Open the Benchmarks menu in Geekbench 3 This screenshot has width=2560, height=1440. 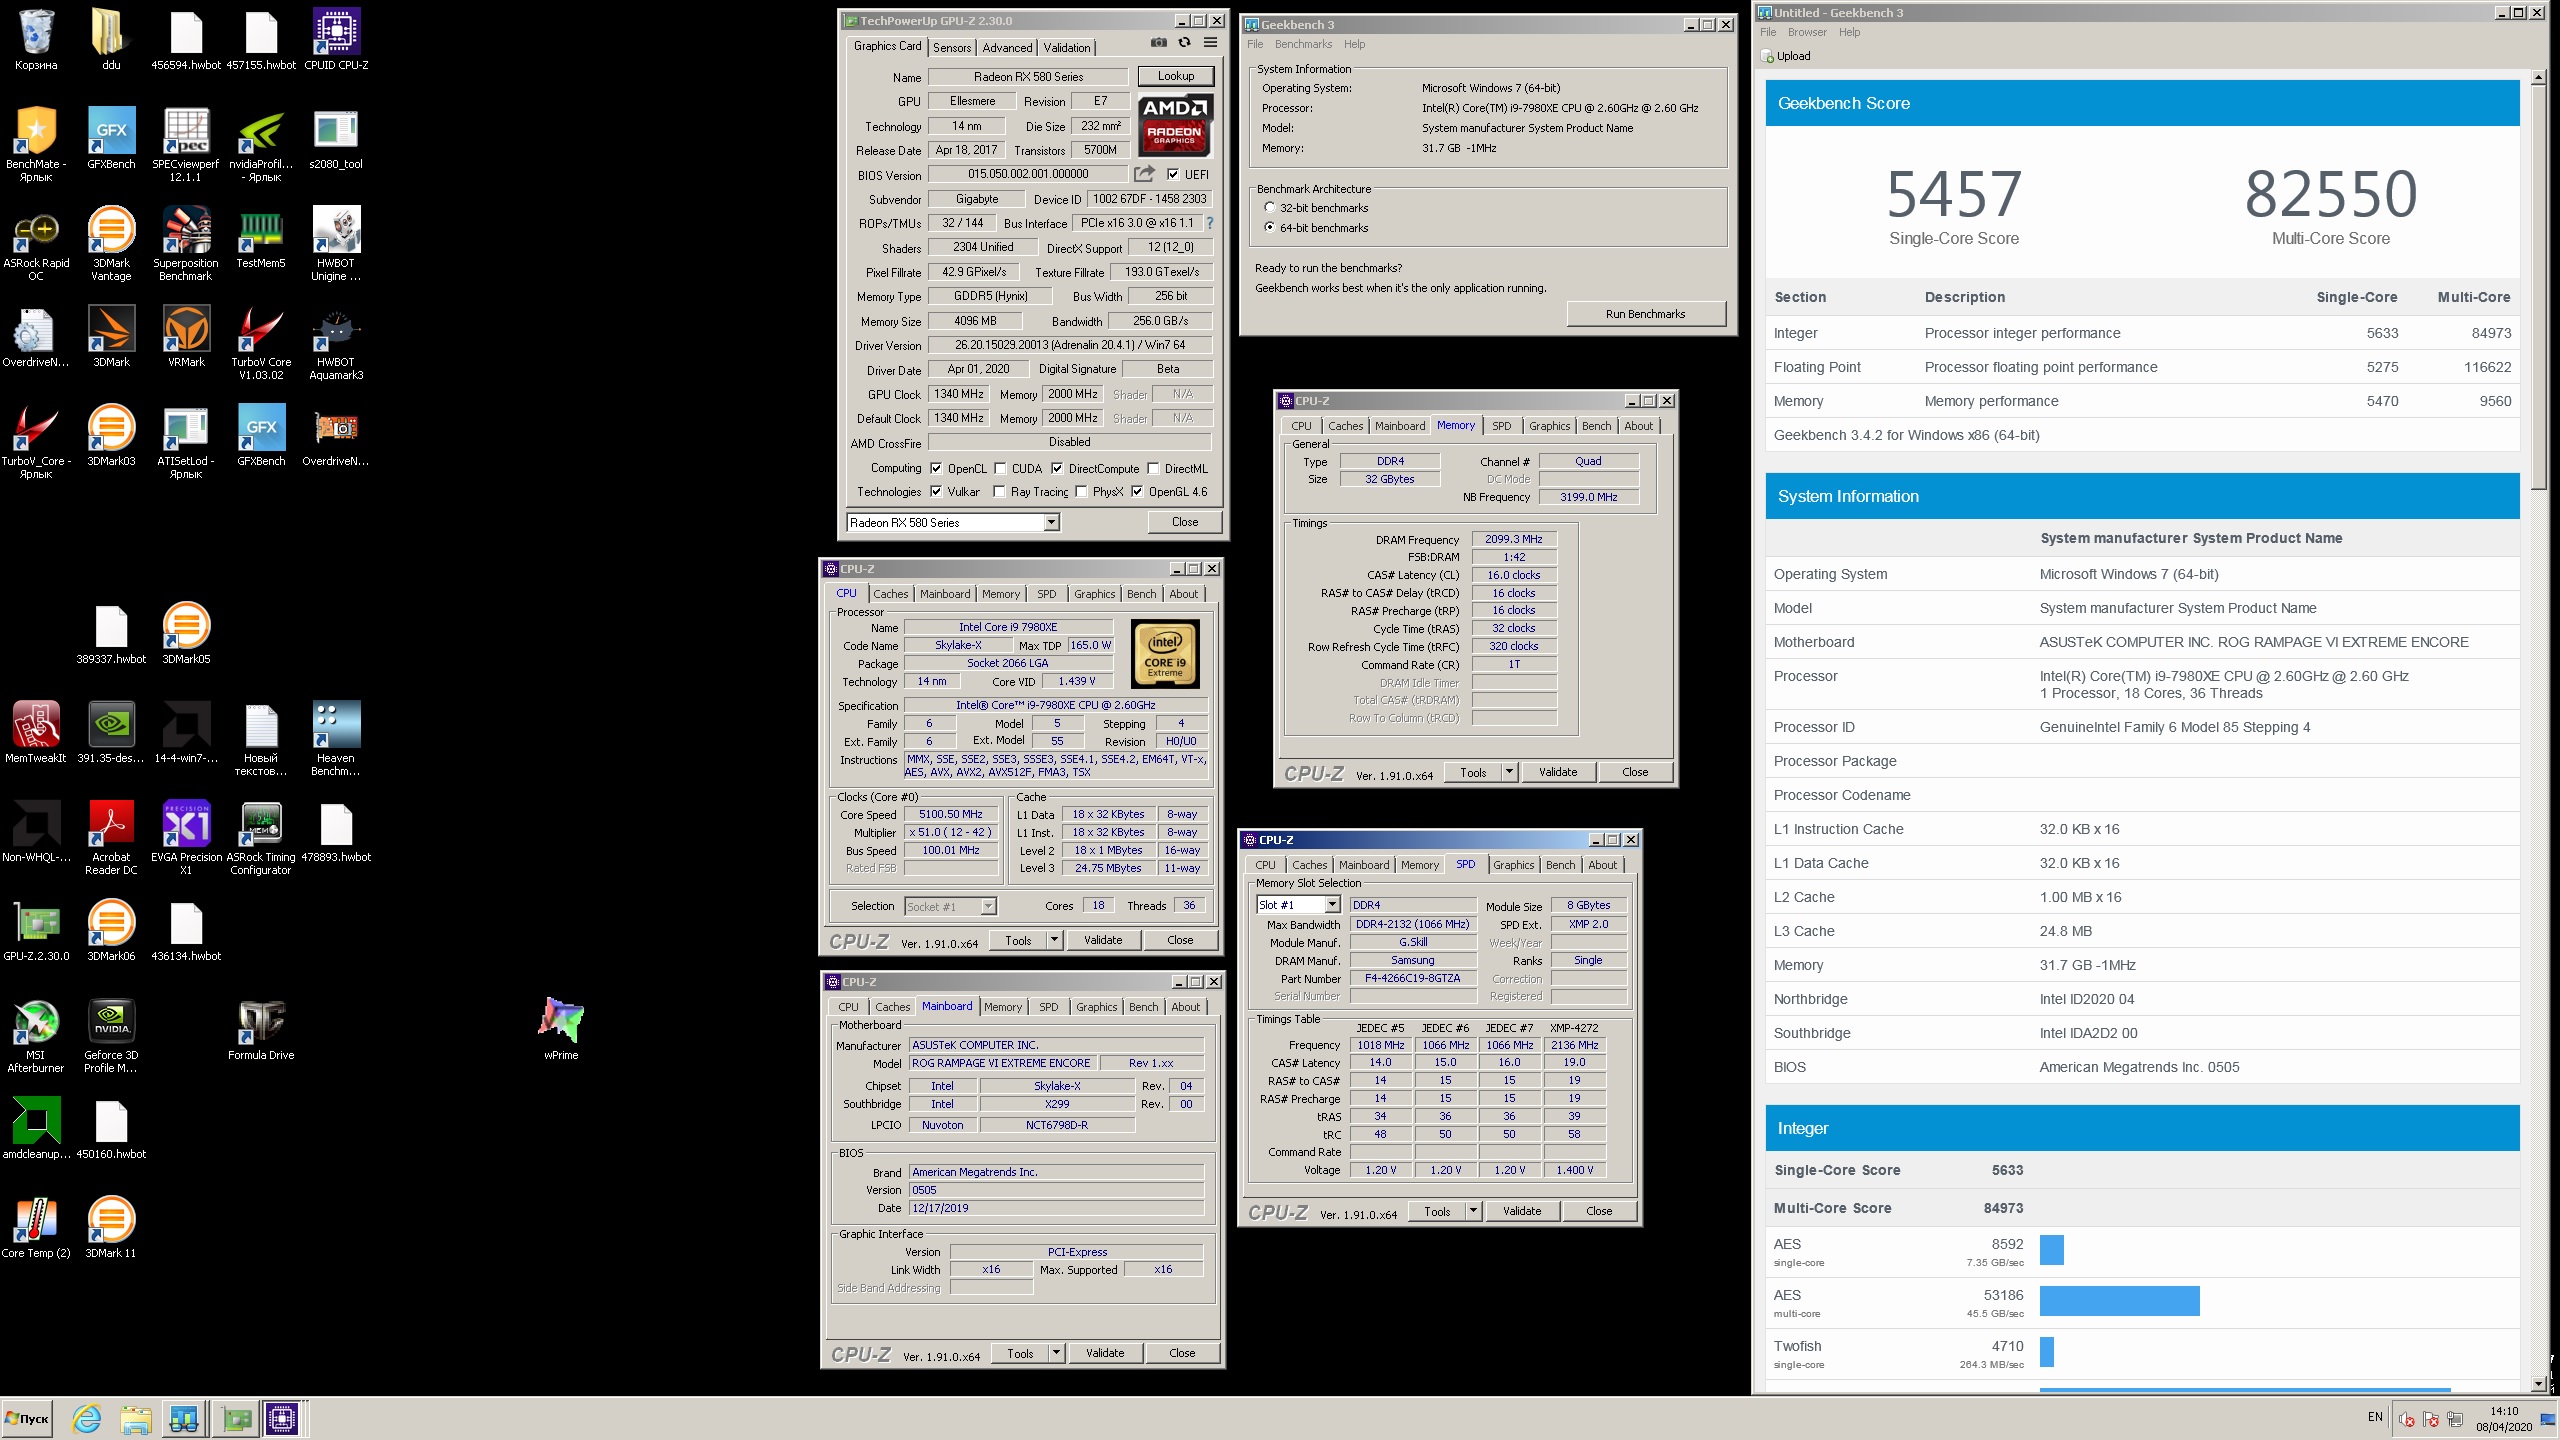click(x=1303, y=44)
